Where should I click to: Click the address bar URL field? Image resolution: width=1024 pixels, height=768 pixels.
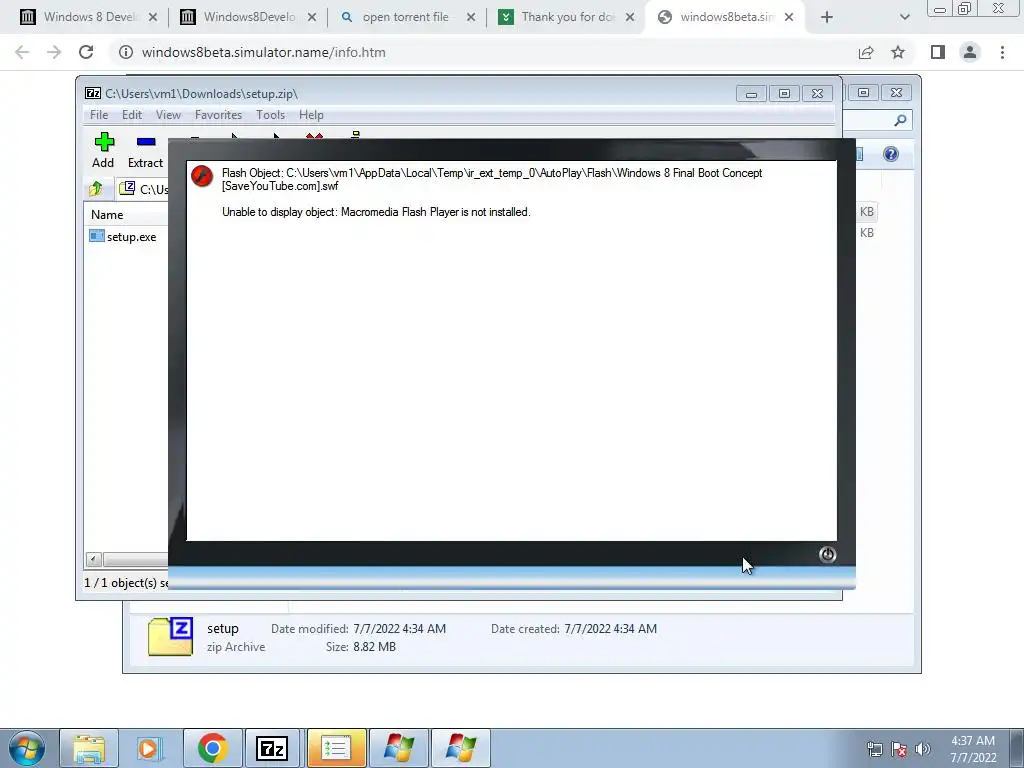click(485, 52)
